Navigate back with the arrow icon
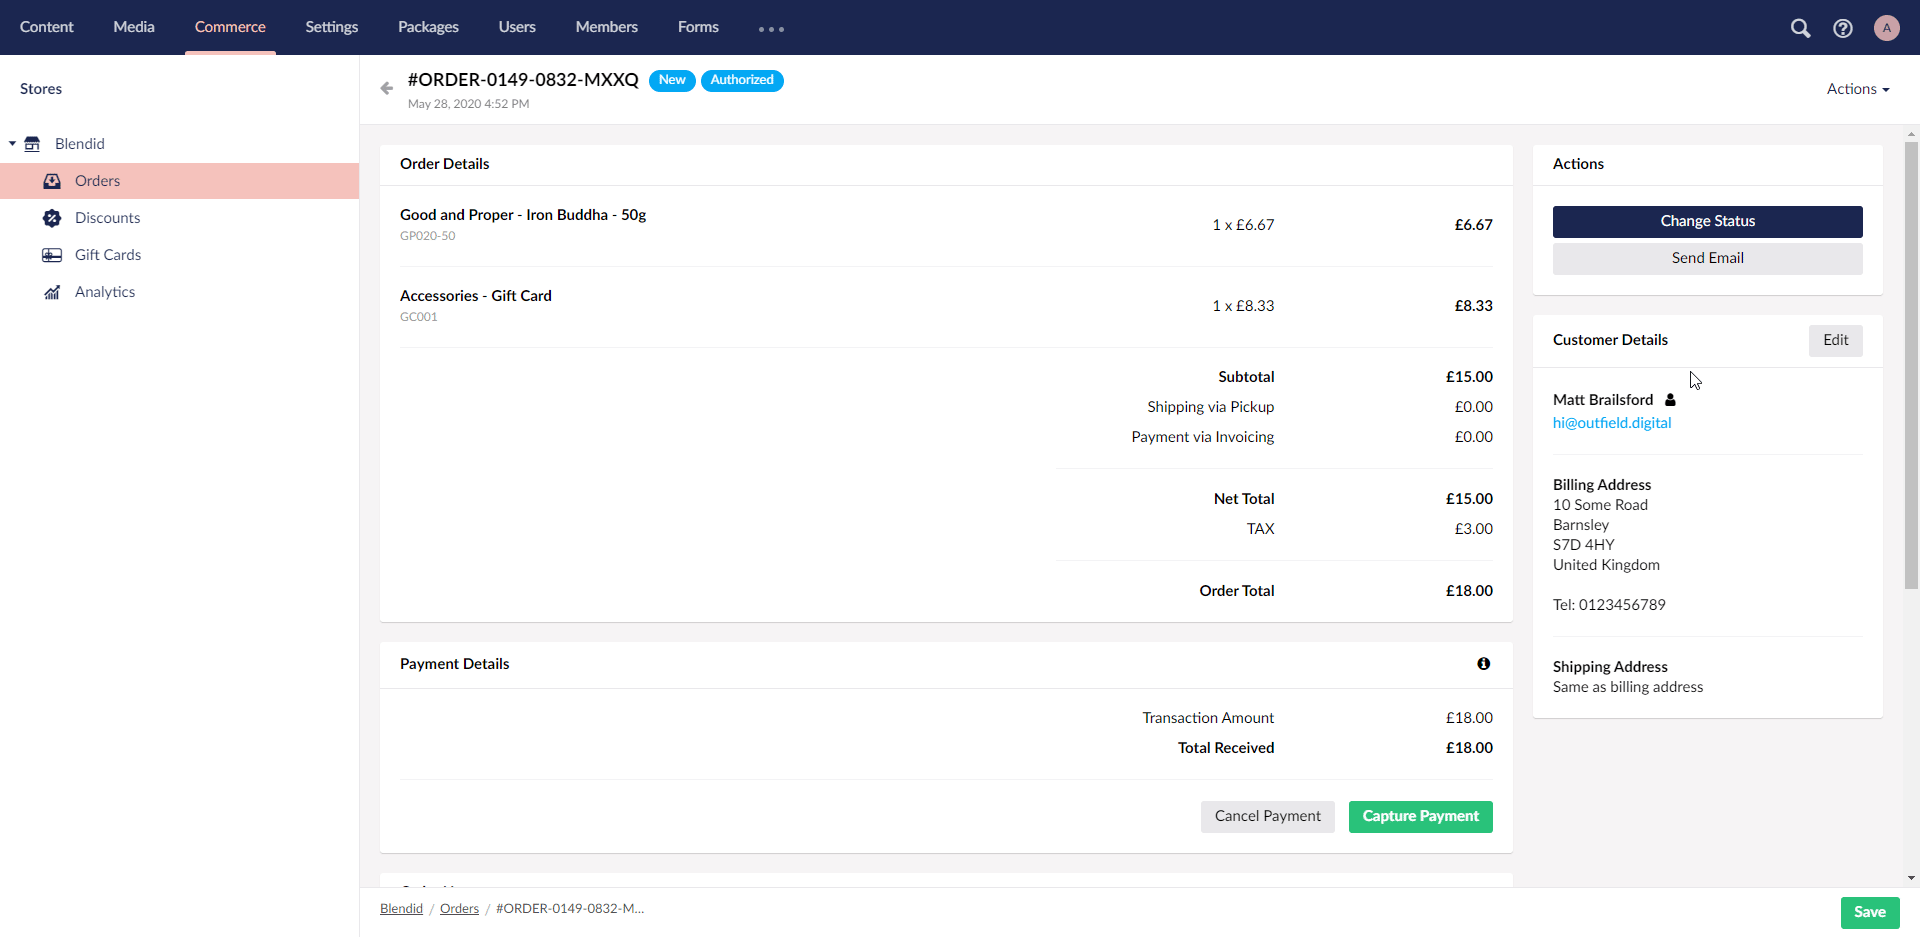 click(x=387, y=88)
